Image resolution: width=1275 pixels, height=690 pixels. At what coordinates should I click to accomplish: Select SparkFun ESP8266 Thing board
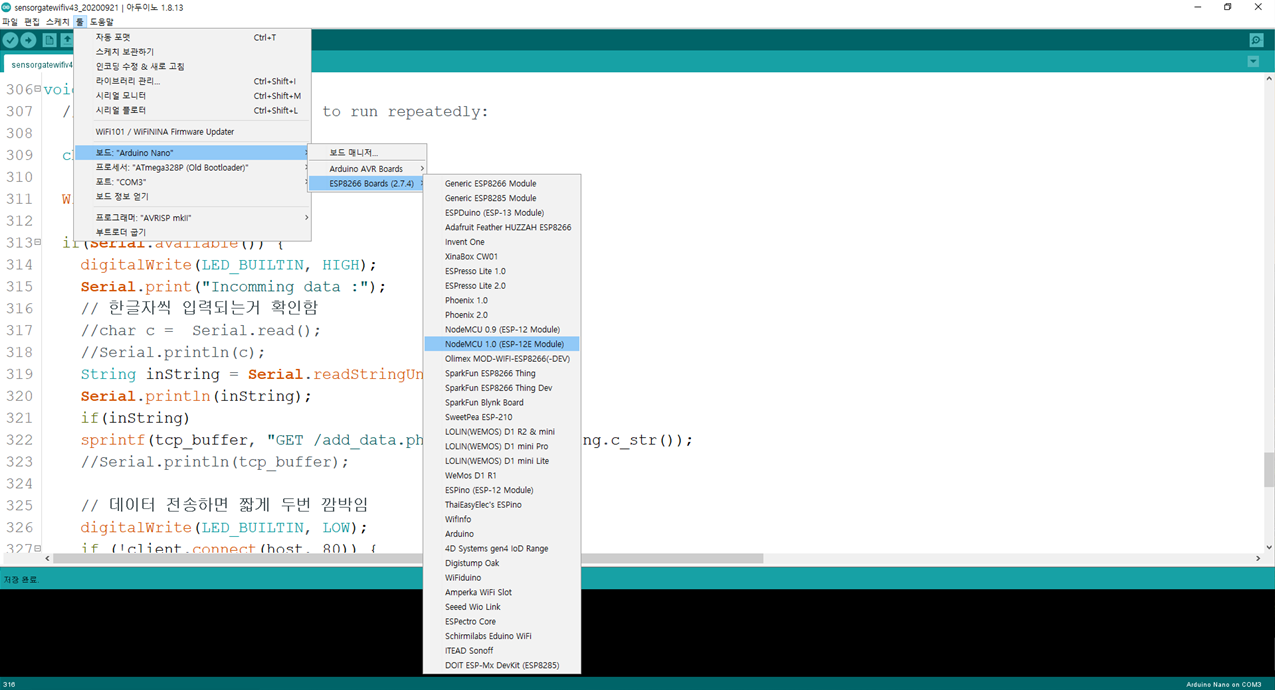(x=502, y=373)
